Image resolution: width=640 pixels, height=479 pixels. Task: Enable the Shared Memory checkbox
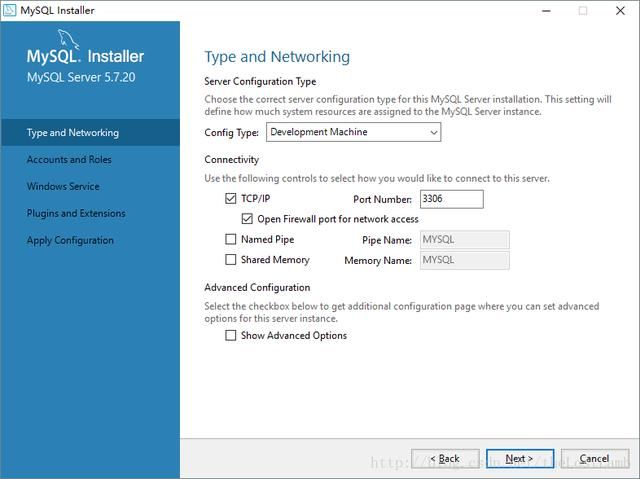(231, 259)
